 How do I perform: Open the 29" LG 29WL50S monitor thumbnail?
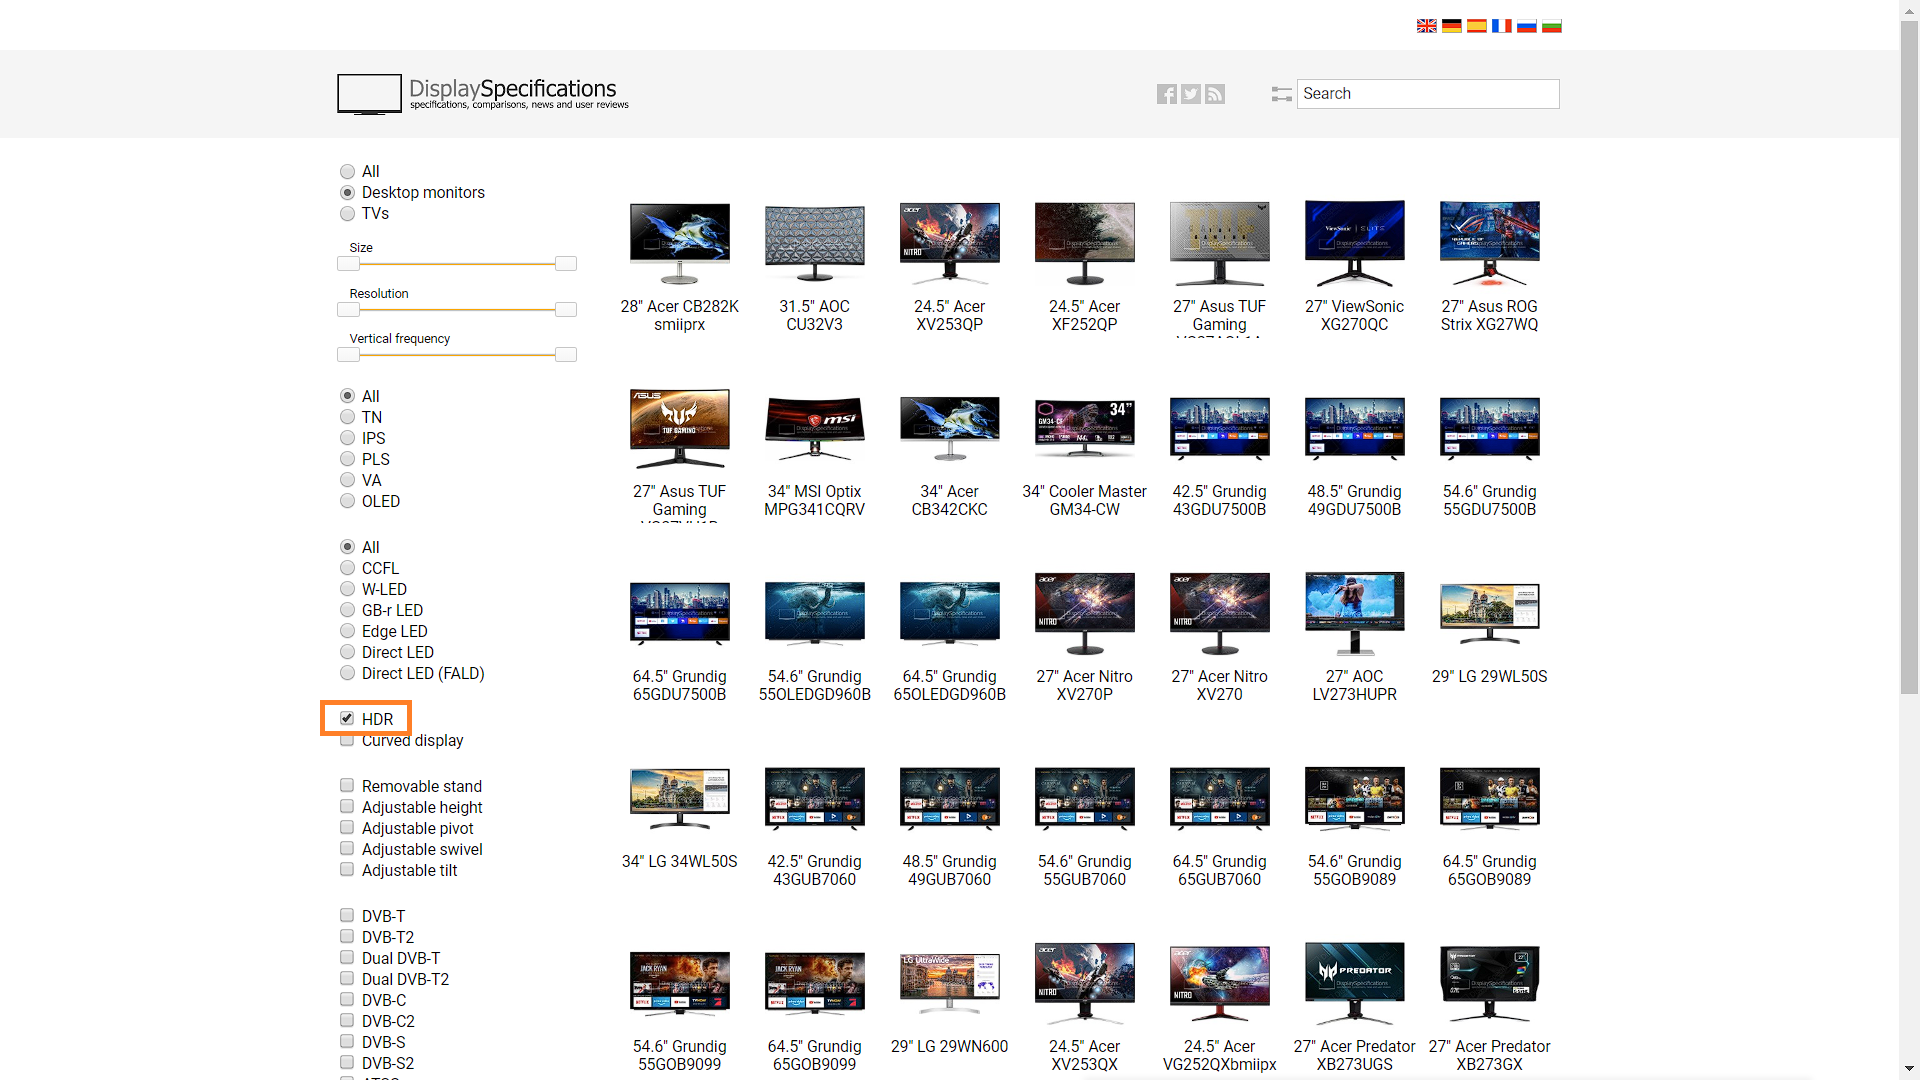pos(1490,613)
